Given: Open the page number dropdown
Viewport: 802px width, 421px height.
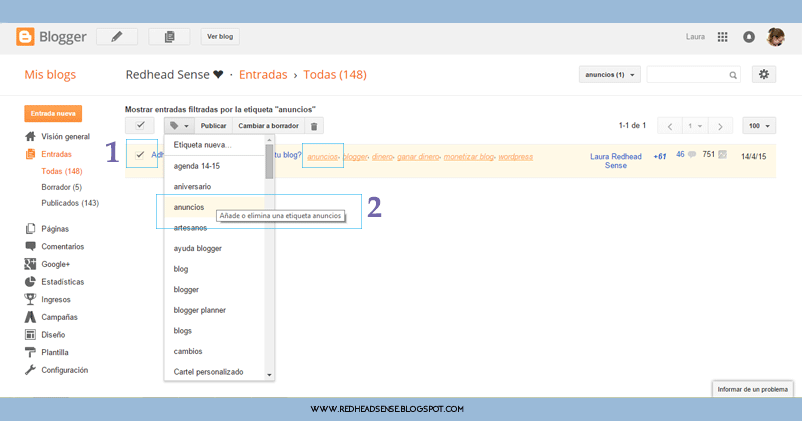Looking at the screenshot, I should click(x=695, y=126).
